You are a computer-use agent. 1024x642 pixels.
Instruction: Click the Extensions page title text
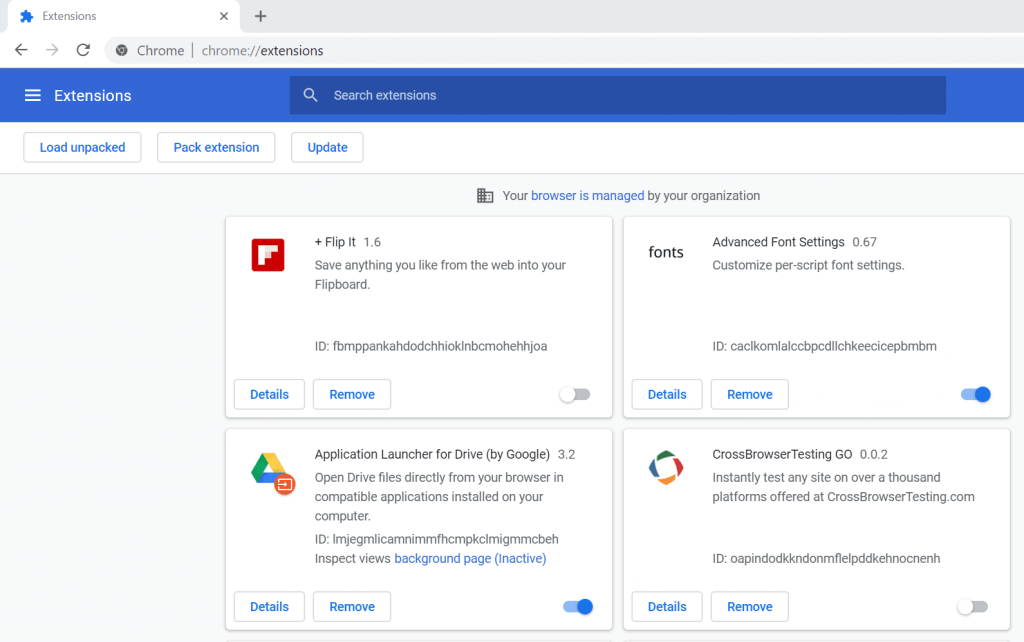[x=93, y=95]
